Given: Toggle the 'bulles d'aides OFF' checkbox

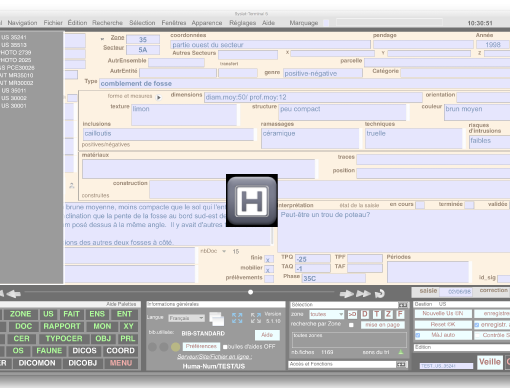Looking at the screenshot, I should [x=225, y=347].
